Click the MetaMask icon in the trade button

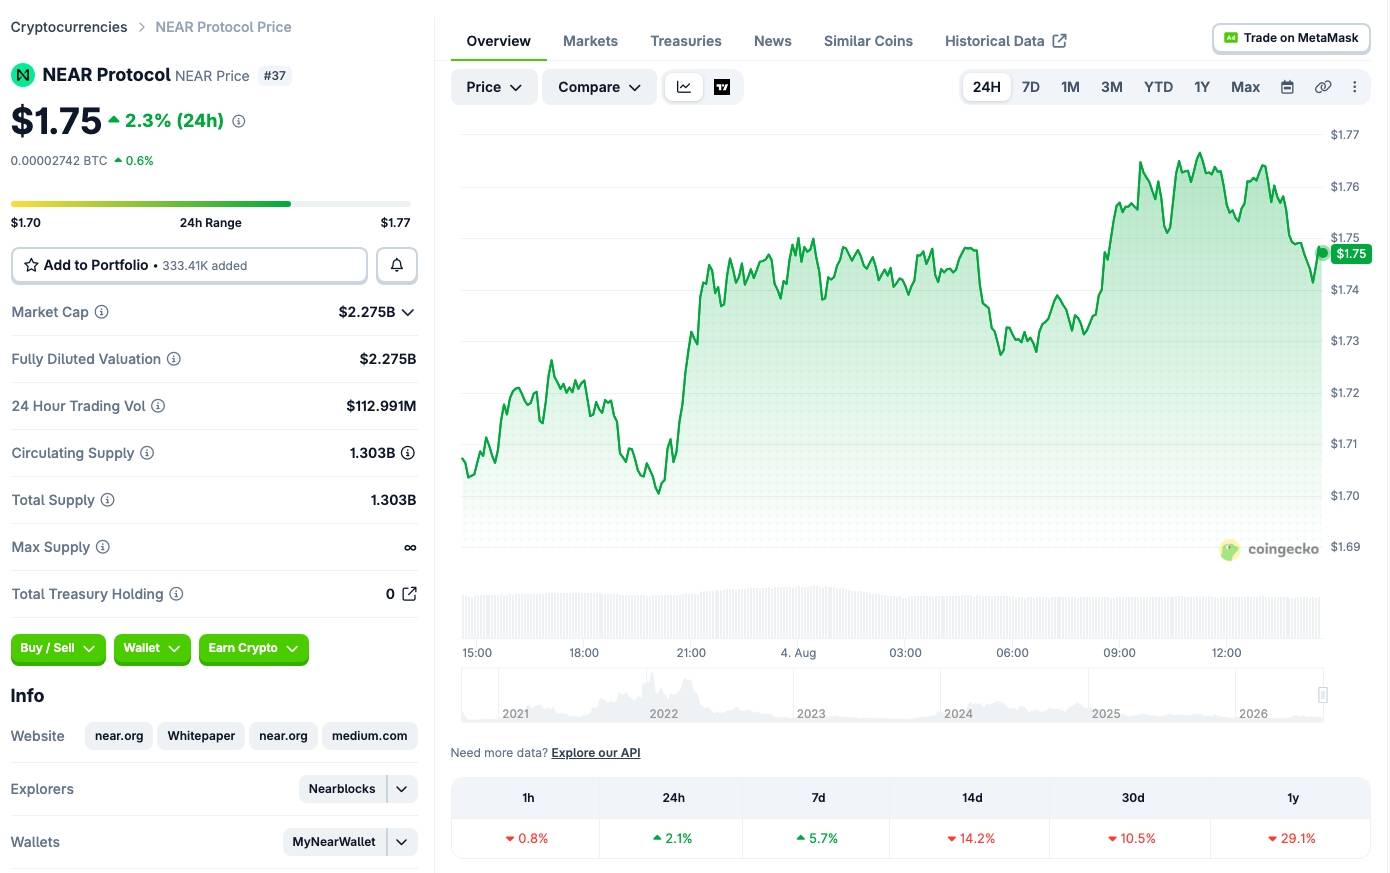tap(1231, 38)
